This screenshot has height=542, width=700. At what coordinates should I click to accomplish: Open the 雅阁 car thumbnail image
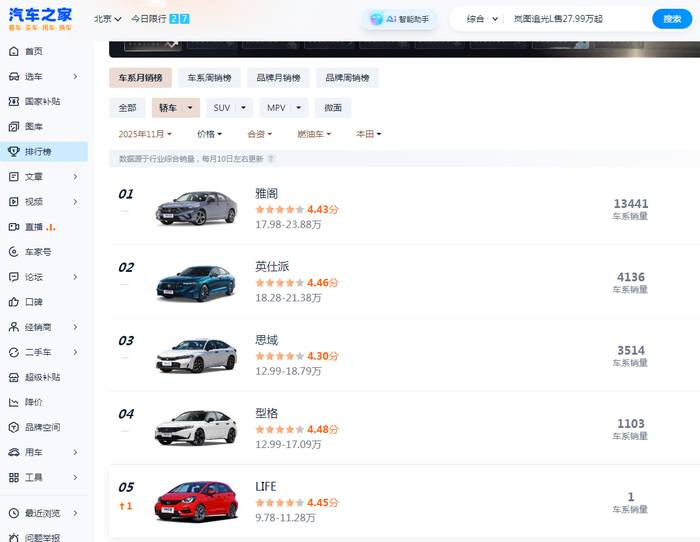click(x=196, y=208)
